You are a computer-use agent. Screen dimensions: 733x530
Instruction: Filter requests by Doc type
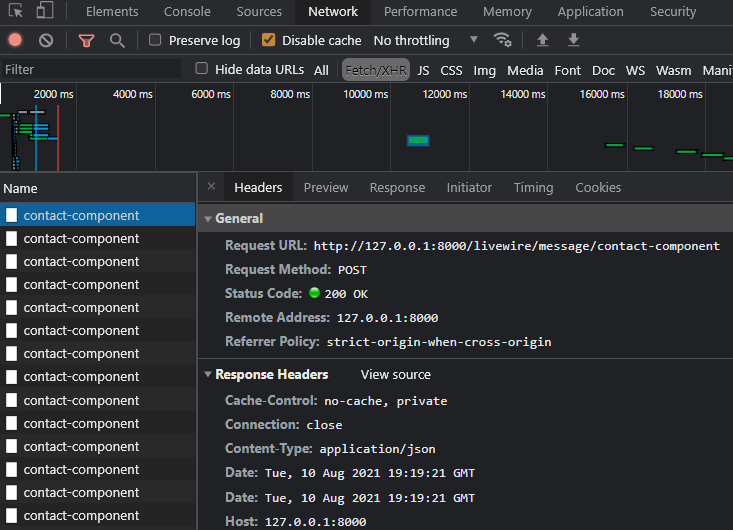[603, 71]
